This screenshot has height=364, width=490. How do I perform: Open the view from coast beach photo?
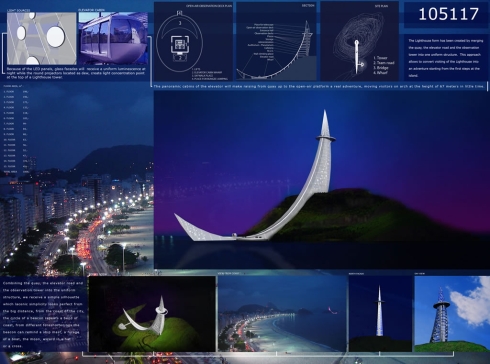pos(282,314)
